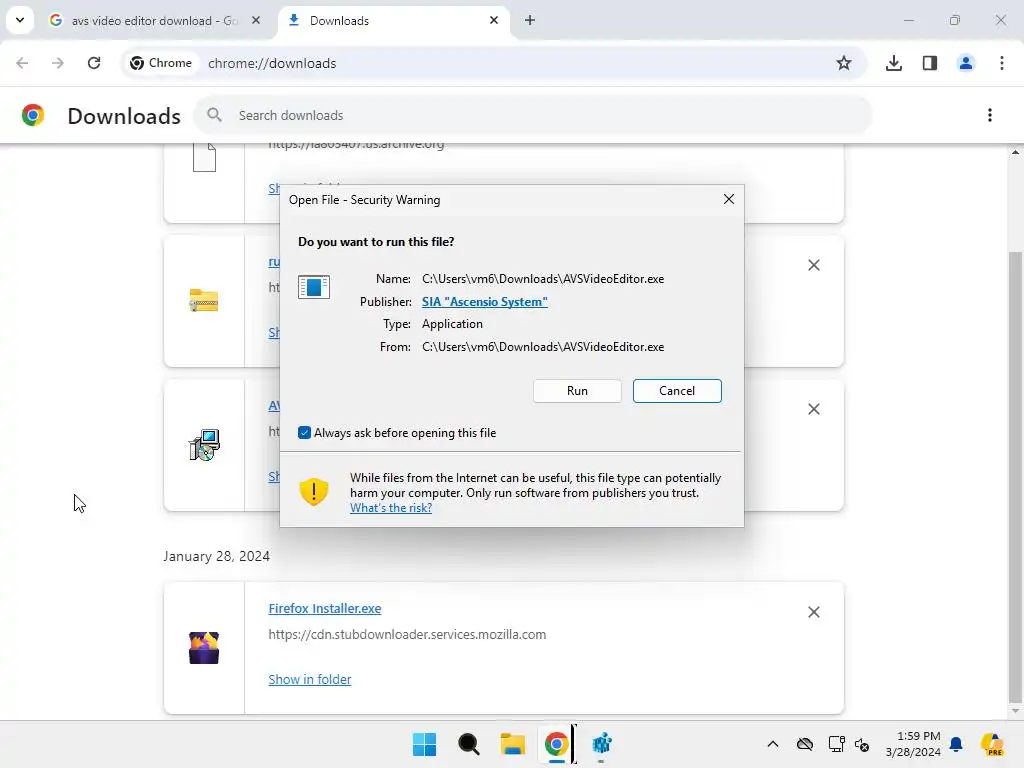Click the PRE colorful tray icon

pyautogui.click(x=992, y=744)
